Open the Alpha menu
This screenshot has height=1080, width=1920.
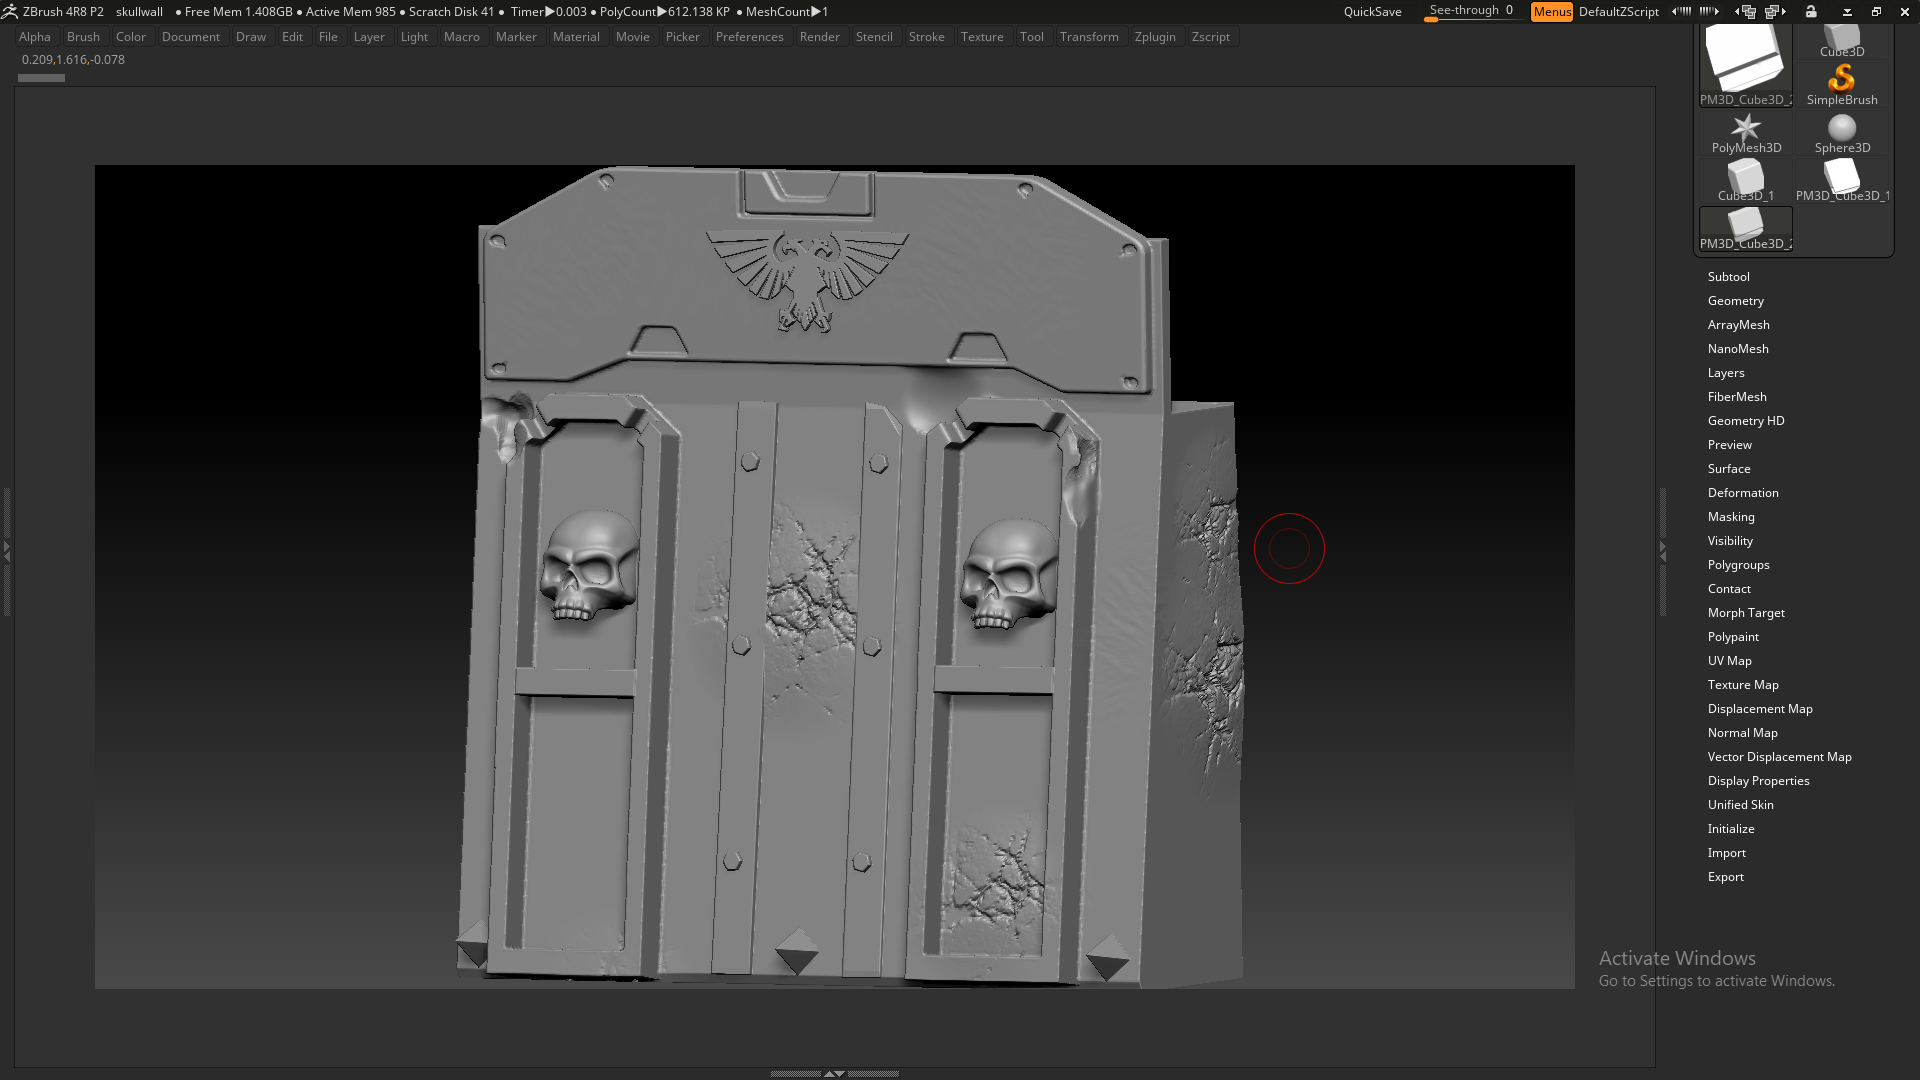point(35,37)
